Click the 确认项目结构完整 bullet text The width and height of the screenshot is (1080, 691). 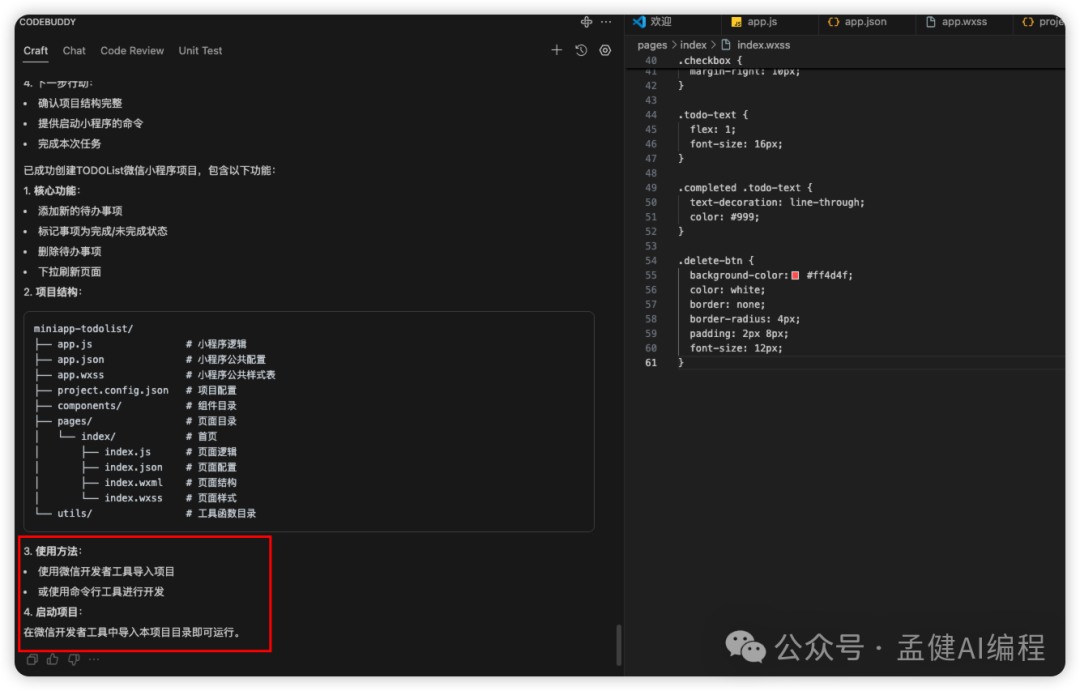coord(80,103)
